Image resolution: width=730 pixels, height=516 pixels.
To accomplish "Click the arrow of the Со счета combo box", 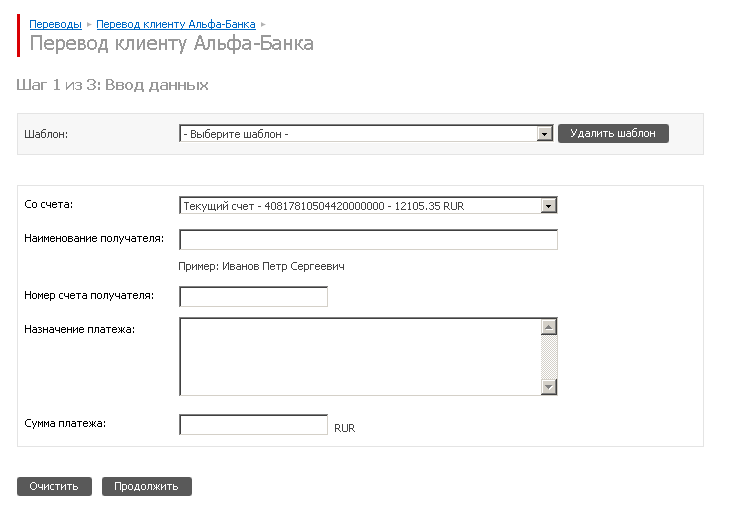I will pyautogui.click(x=548, y=205).
